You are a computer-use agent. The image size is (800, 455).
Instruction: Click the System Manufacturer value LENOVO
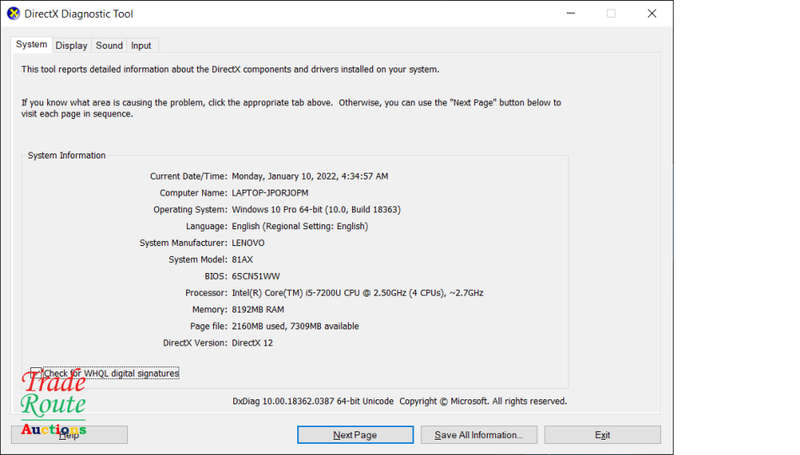click(x=248, y=243)
